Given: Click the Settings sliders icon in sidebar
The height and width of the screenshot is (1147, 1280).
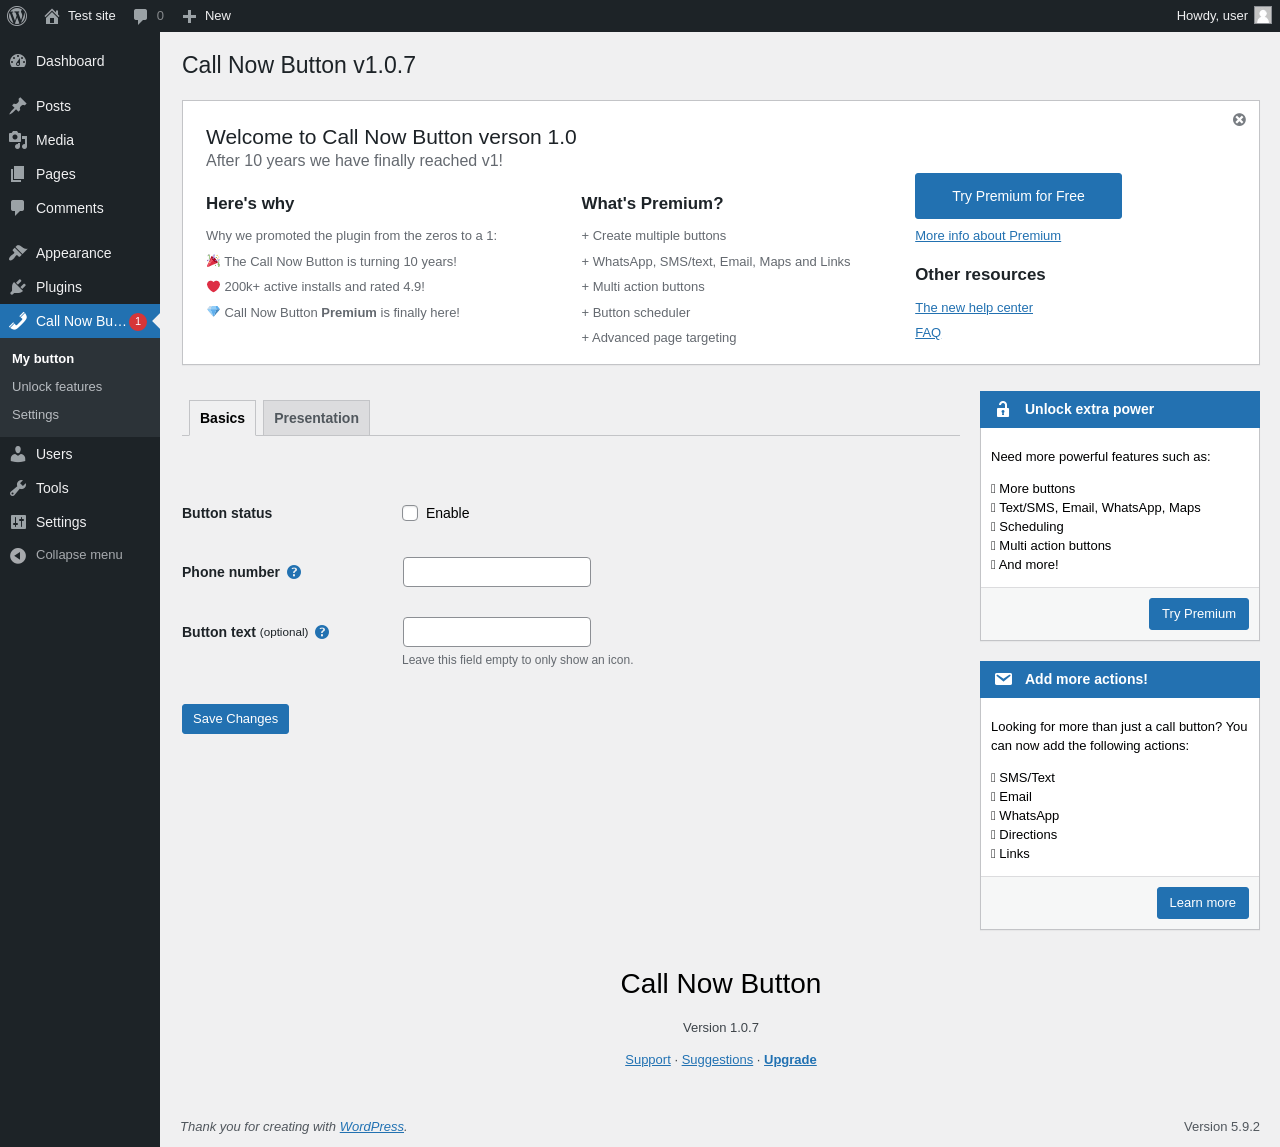Looking at the screenshot, I should click(18, 522).
